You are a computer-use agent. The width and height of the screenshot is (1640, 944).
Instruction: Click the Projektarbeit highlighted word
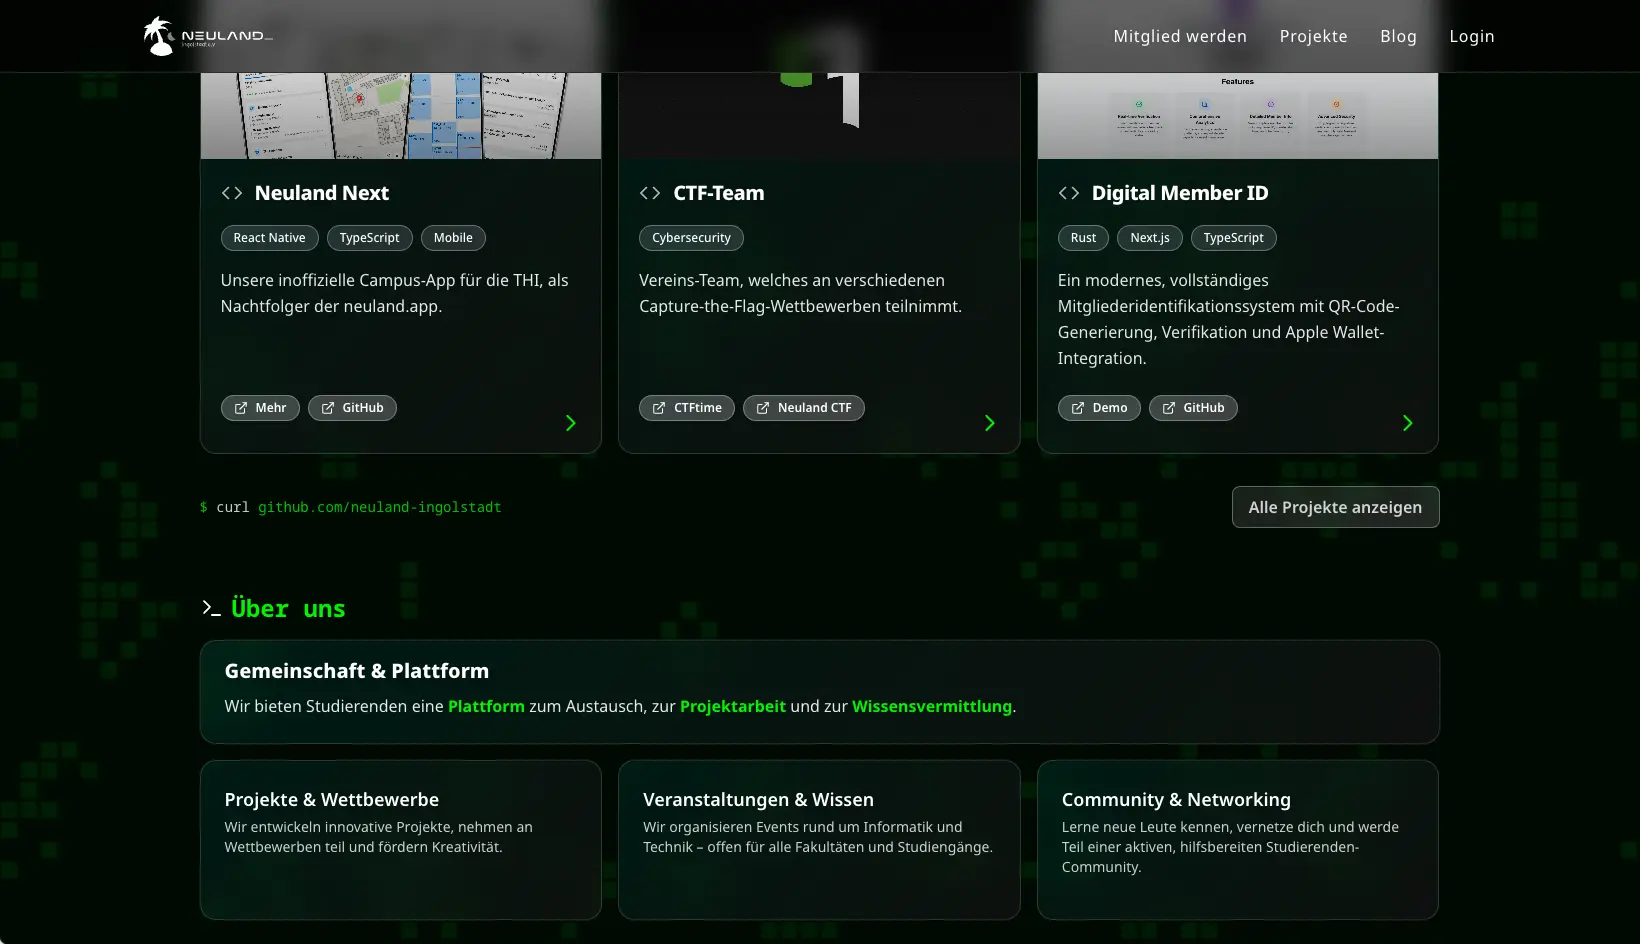click(x=733, y=706)
